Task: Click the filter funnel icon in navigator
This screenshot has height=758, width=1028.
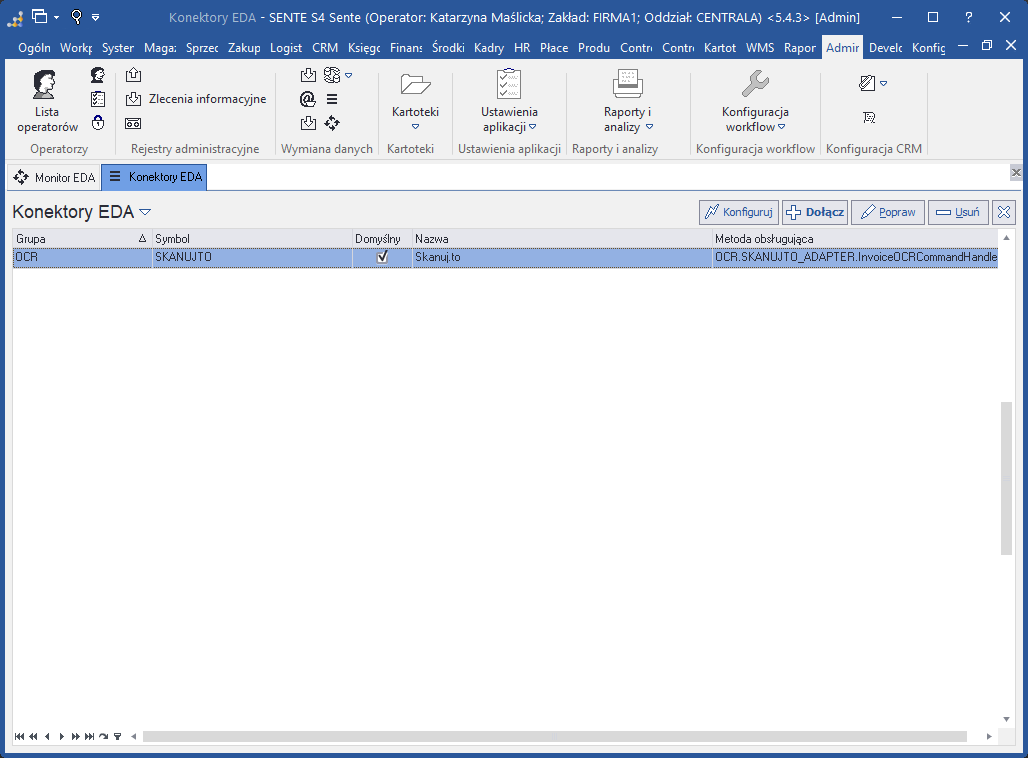Action: point(117,736)
